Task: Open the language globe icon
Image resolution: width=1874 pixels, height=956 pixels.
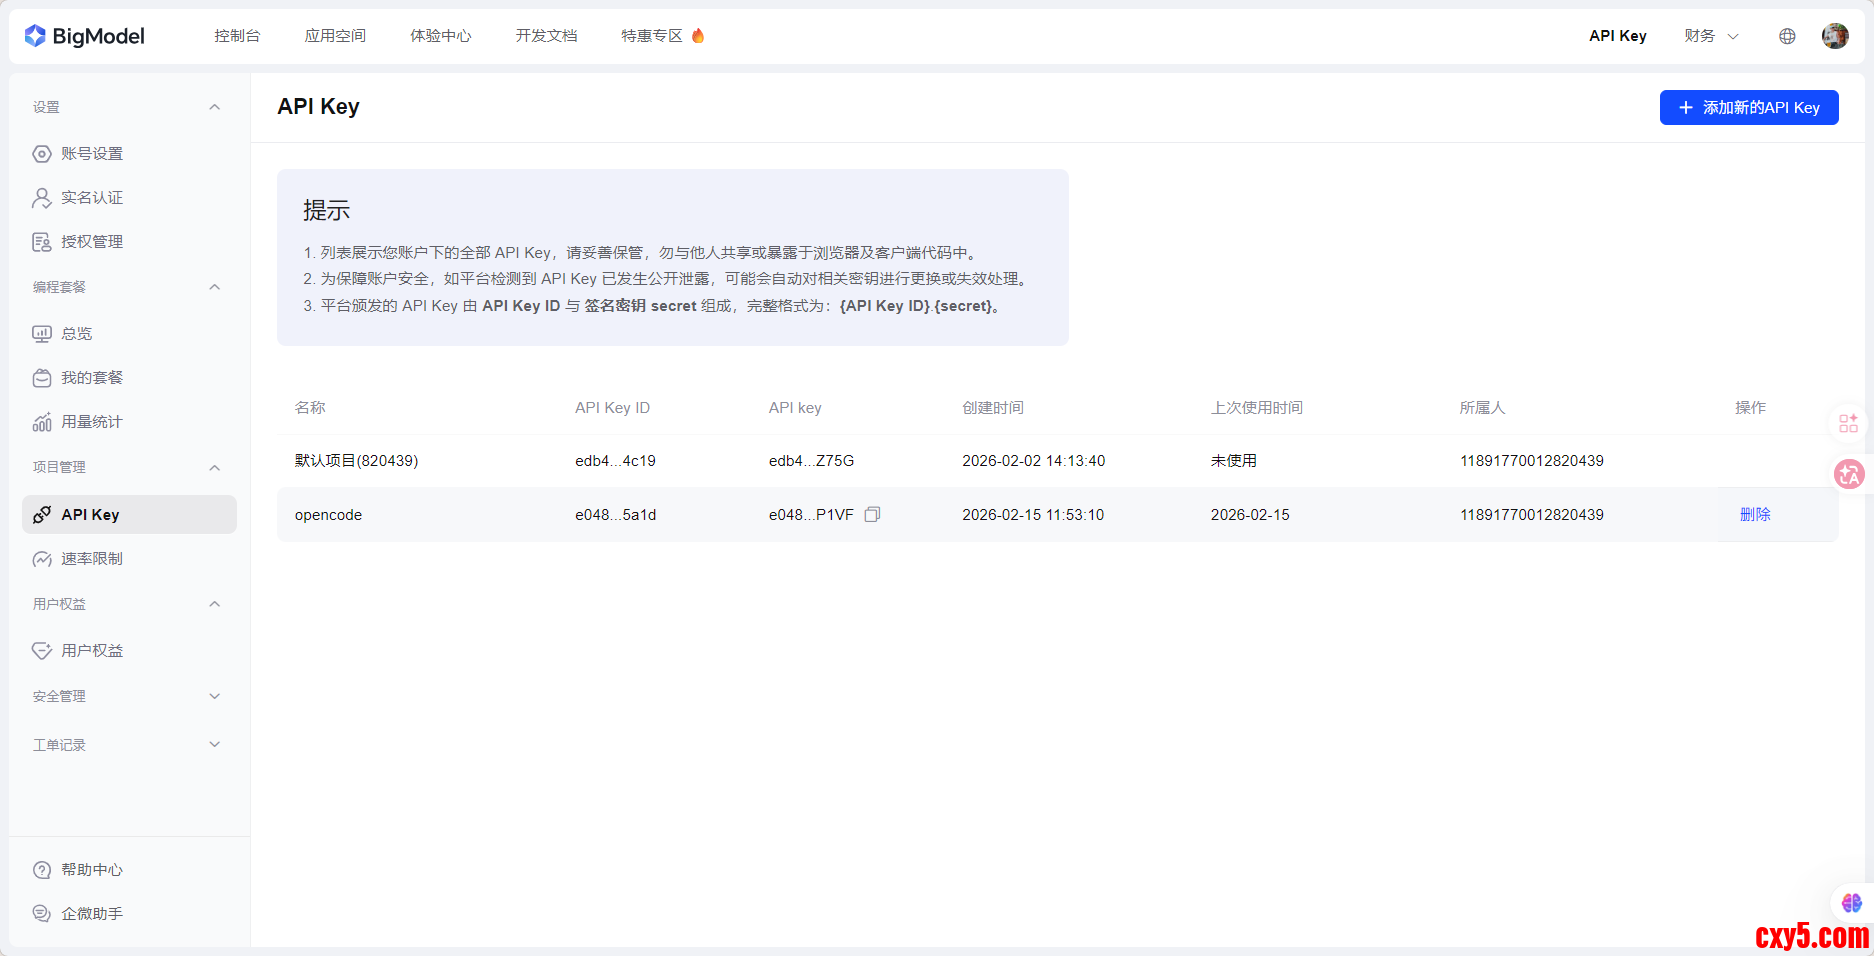Action: click(x=1787, y=36)
